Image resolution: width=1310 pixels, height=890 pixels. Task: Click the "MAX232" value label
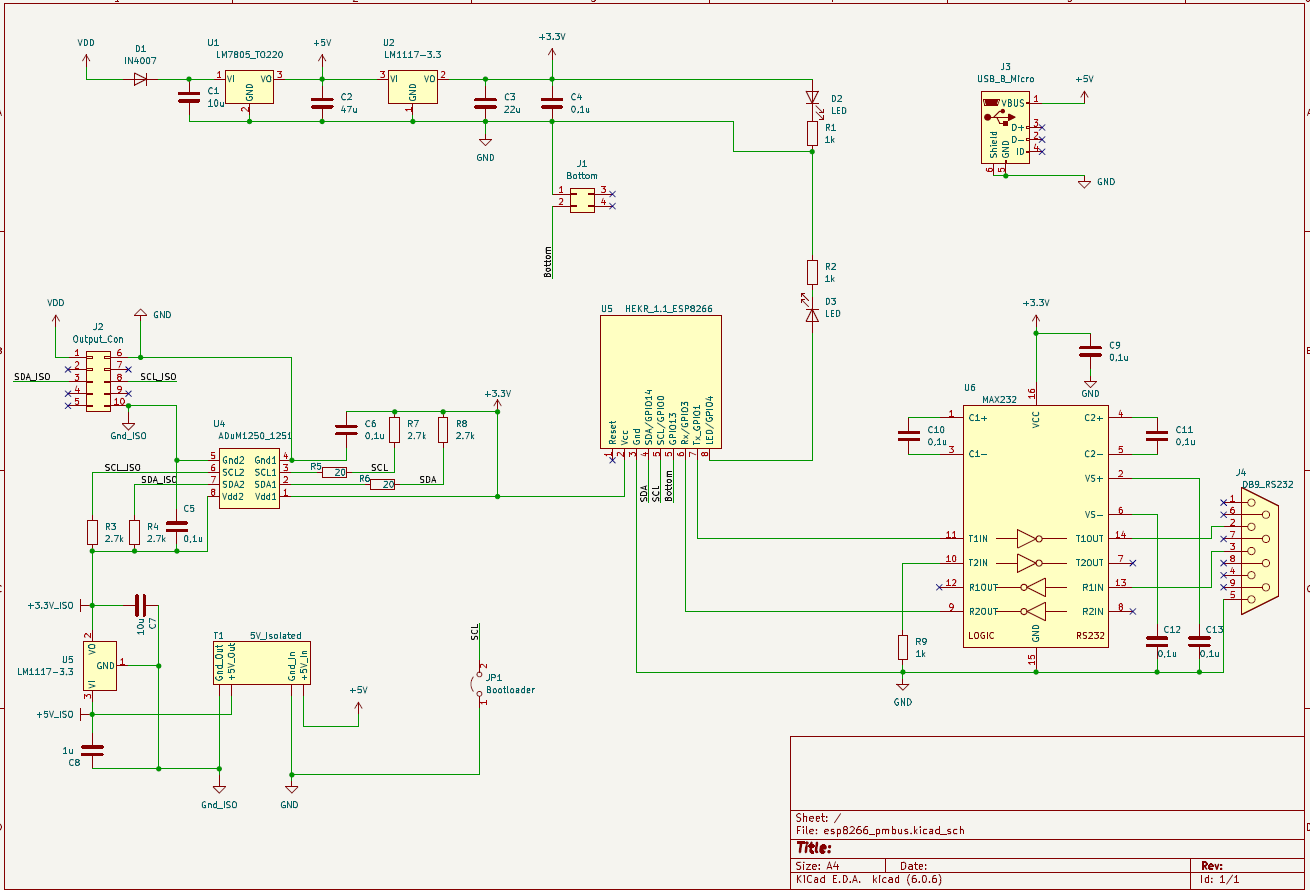click(999, 399)
